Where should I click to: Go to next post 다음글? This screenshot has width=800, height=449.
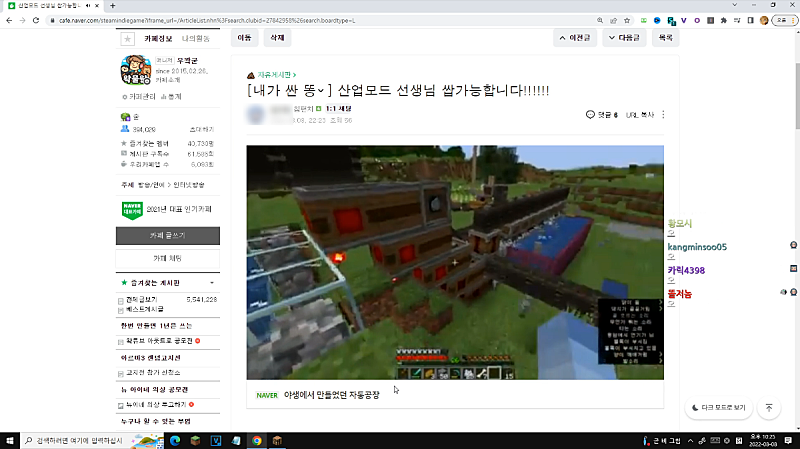(624, 38)
